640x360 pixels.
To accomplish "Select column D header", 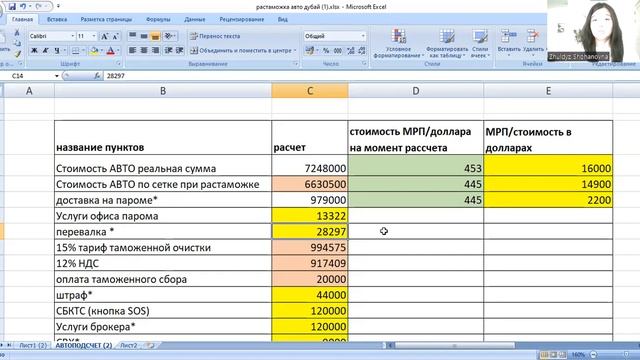I will coord(416,91).
